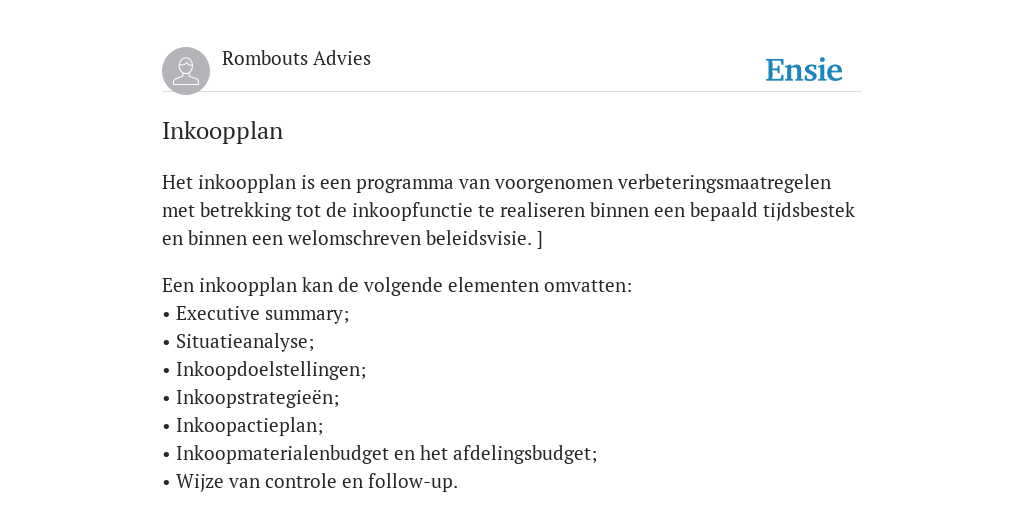Screen dimensions: 1024x512
Task: Open the Ensie logo link
Action: 804,70
